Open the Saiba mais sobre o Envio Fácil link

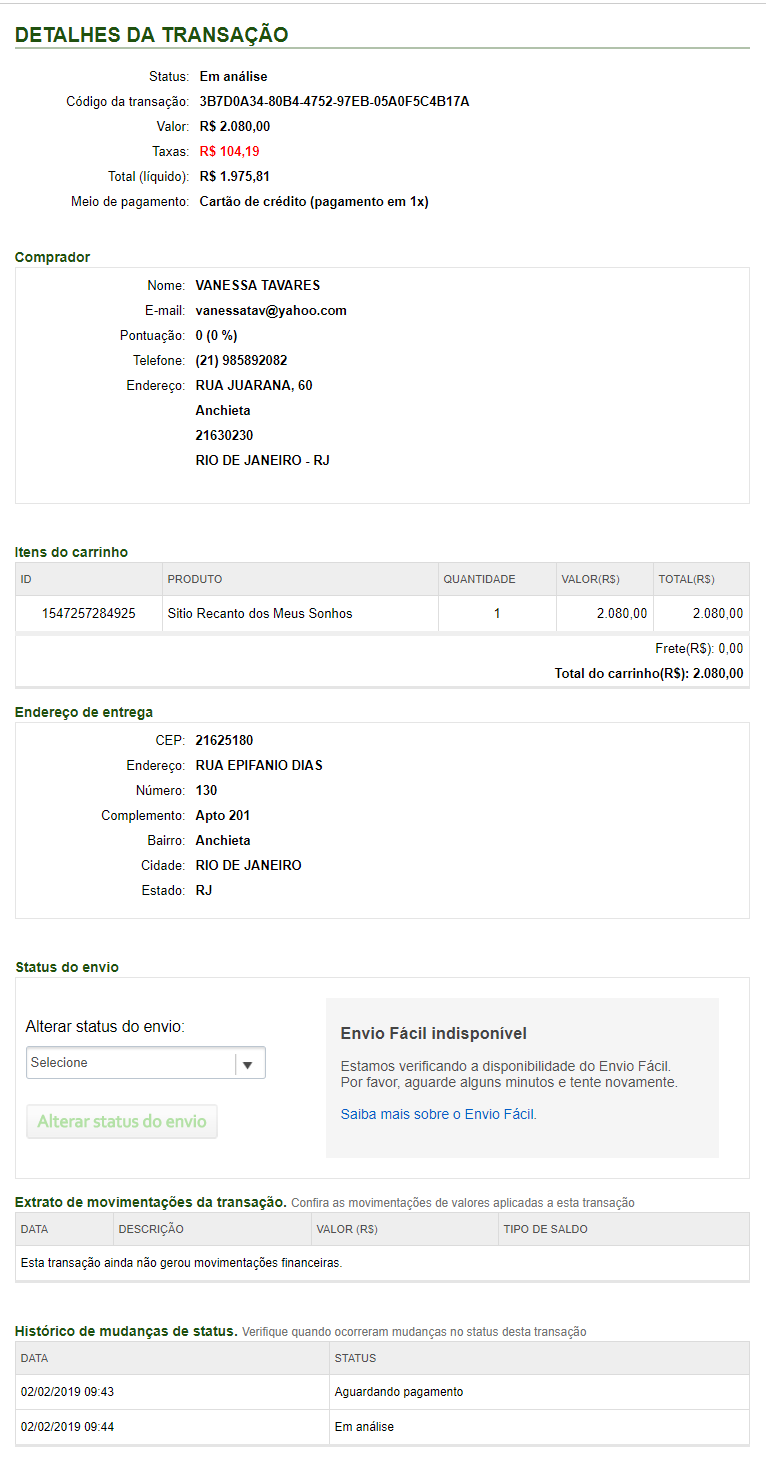pyautogui.click(x=438, y=1114)
